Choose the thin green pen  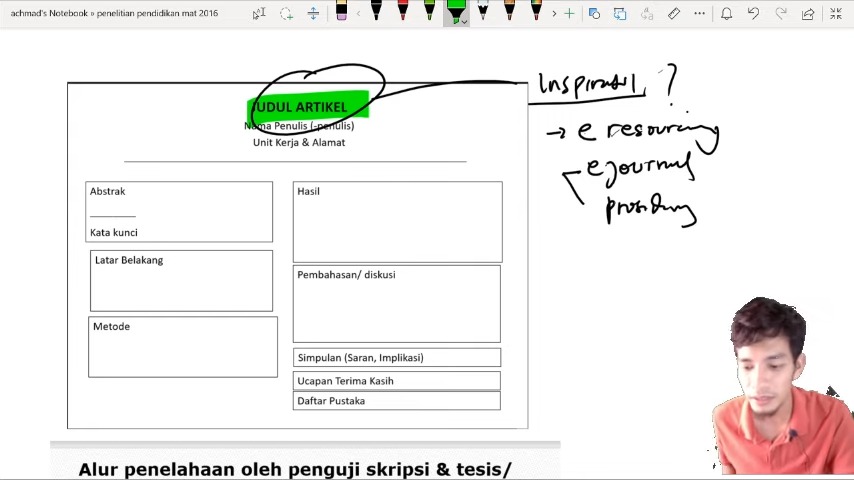(429, 11)
